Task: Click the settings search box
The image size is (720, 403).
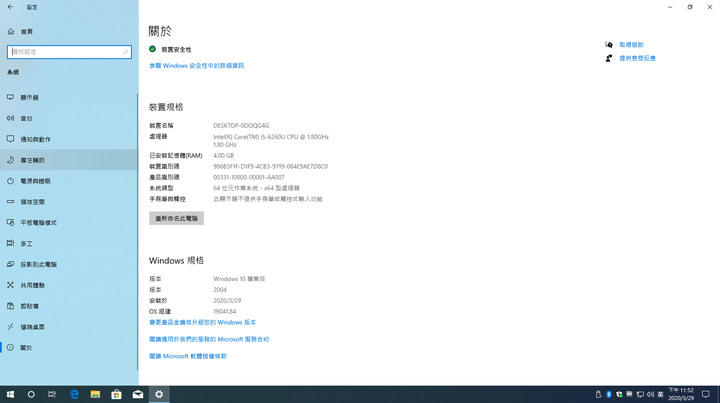Action: (69, 52)
